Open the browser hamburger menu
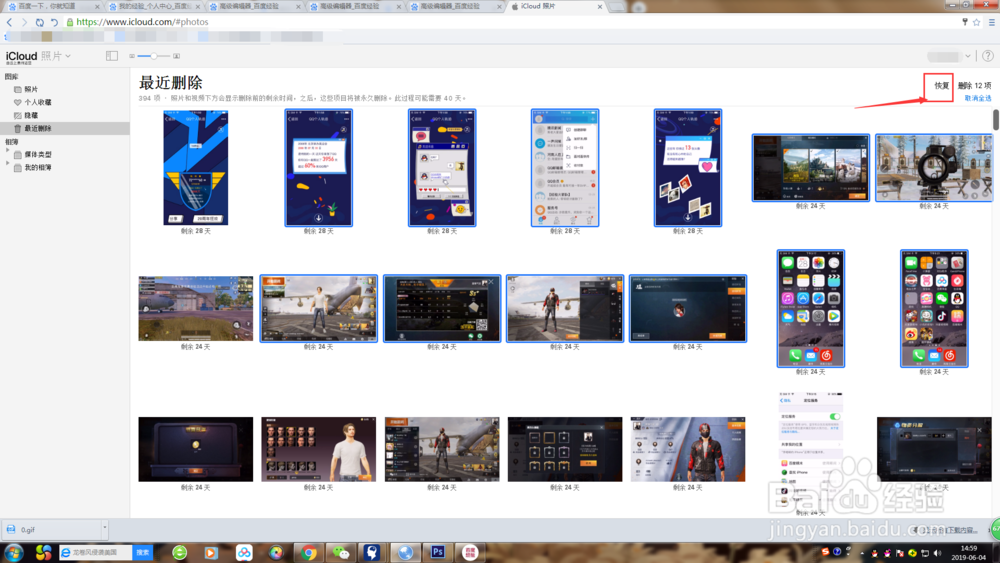The image size is (1000, 563). tap(991, 22)
